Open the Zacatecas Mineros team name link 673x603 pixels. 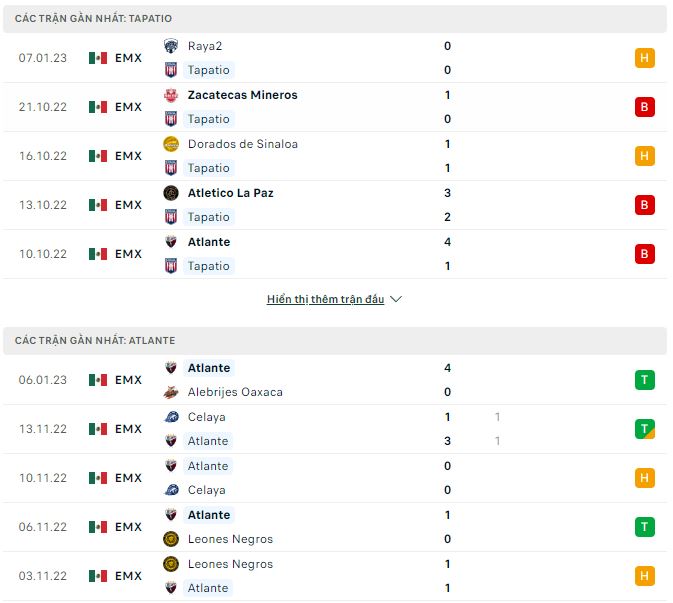(x=242, y=95)
